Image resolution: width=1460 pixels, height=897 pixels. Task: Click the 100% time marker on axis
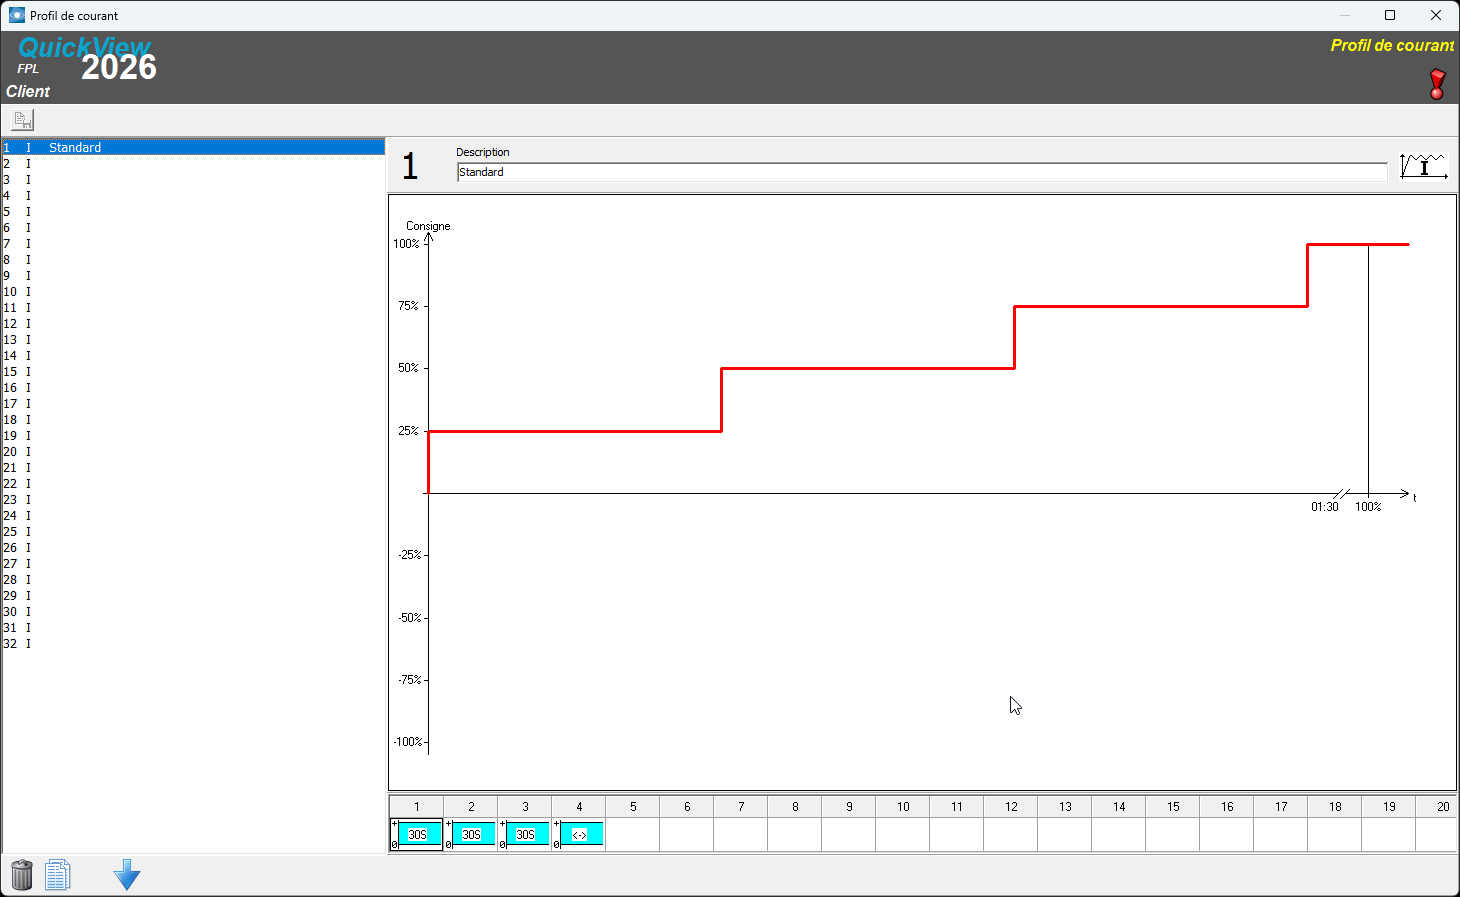[1368, 507]
